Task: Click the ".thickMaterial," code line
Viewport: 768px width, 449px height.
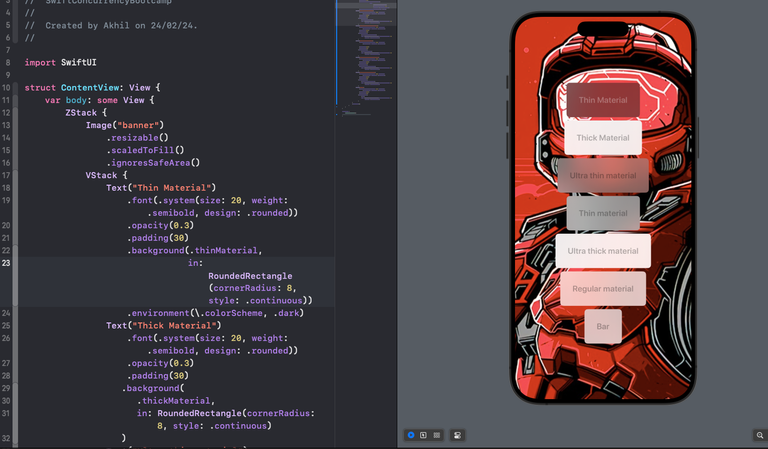Action: 176,401
